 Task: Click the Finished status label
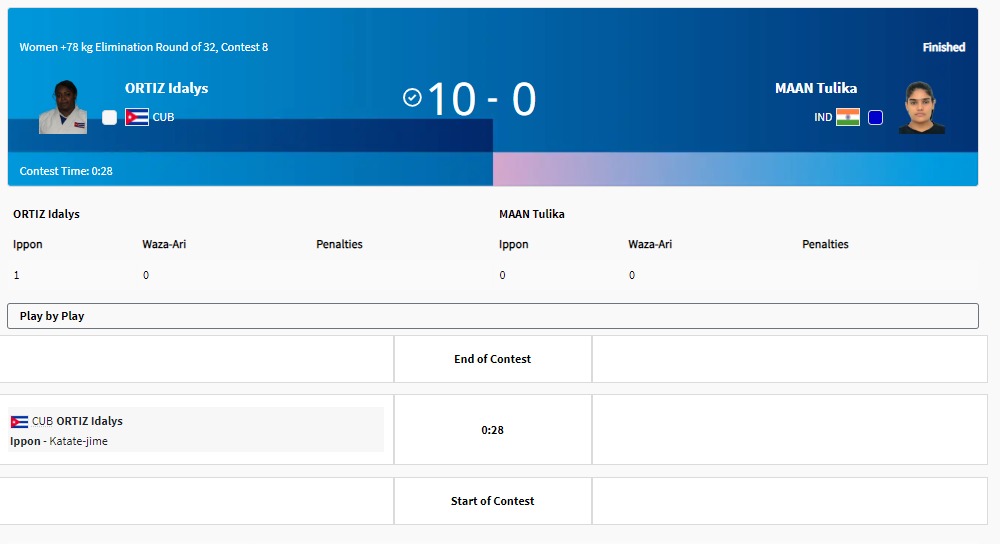tap(943, 47)
